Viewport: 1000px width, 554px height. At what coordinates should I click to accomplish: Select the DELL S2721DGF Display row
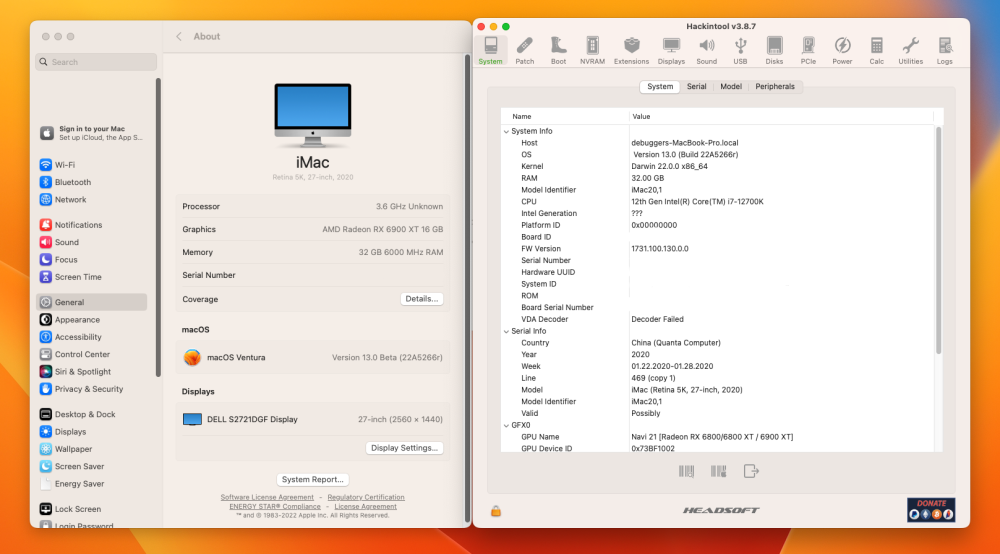pyautogui.click(x=312, y=419)
